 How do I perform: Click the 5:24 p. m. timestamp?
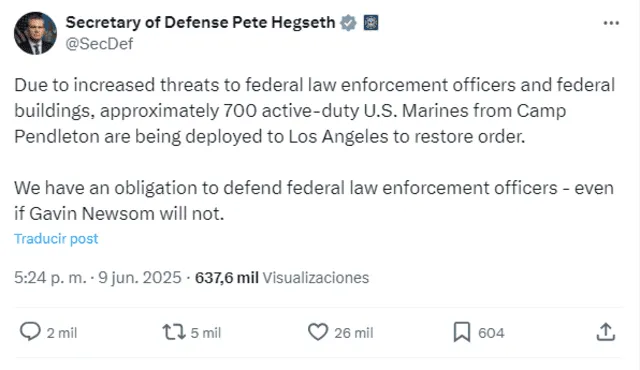[50, 278]
